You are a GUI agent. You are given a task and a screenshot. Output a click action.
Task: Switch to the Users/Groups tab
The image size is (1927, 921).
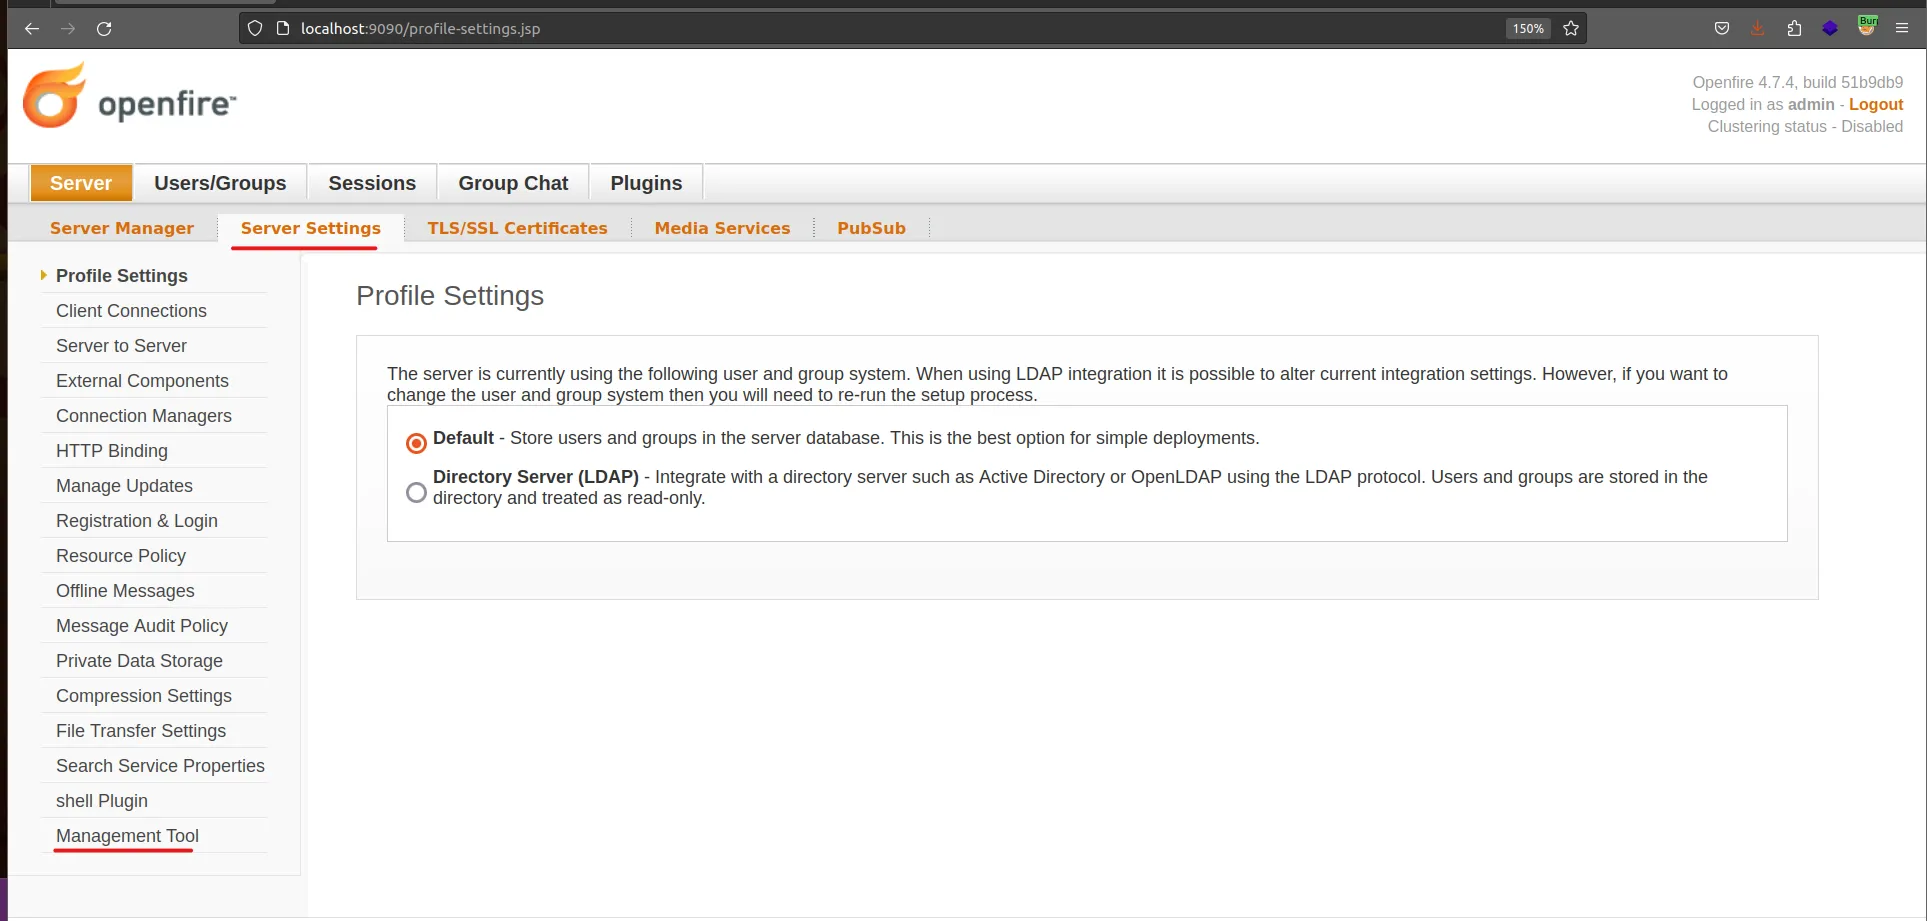tap(220, 182)
